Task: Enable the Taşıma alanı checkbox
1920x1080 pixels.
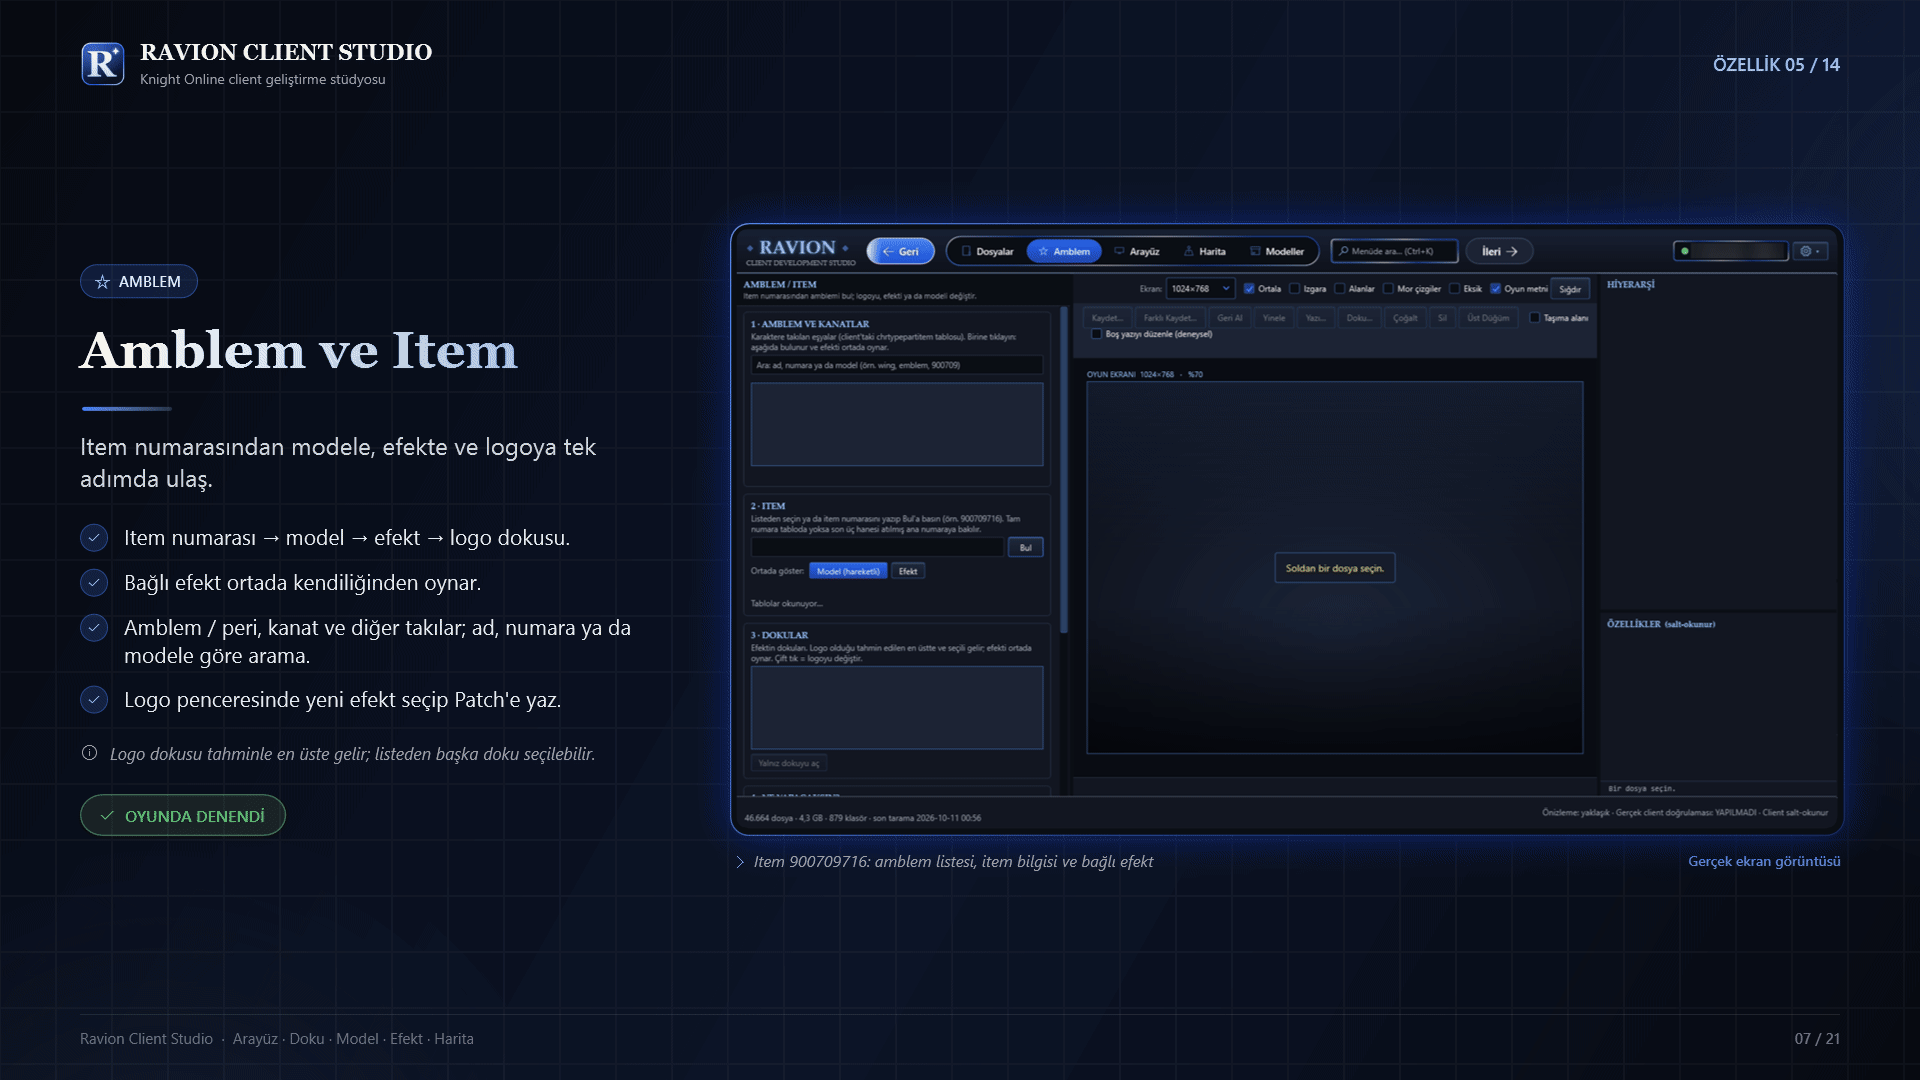Action: (x=1535, y=318)
